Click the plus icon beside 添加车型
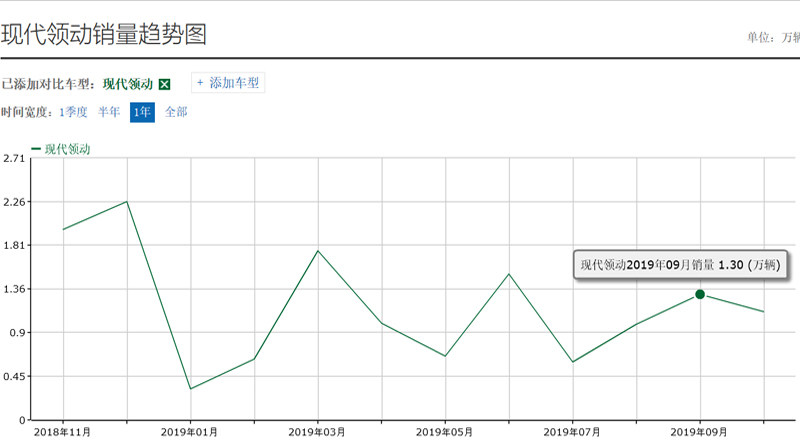 [x=200, y=83]
